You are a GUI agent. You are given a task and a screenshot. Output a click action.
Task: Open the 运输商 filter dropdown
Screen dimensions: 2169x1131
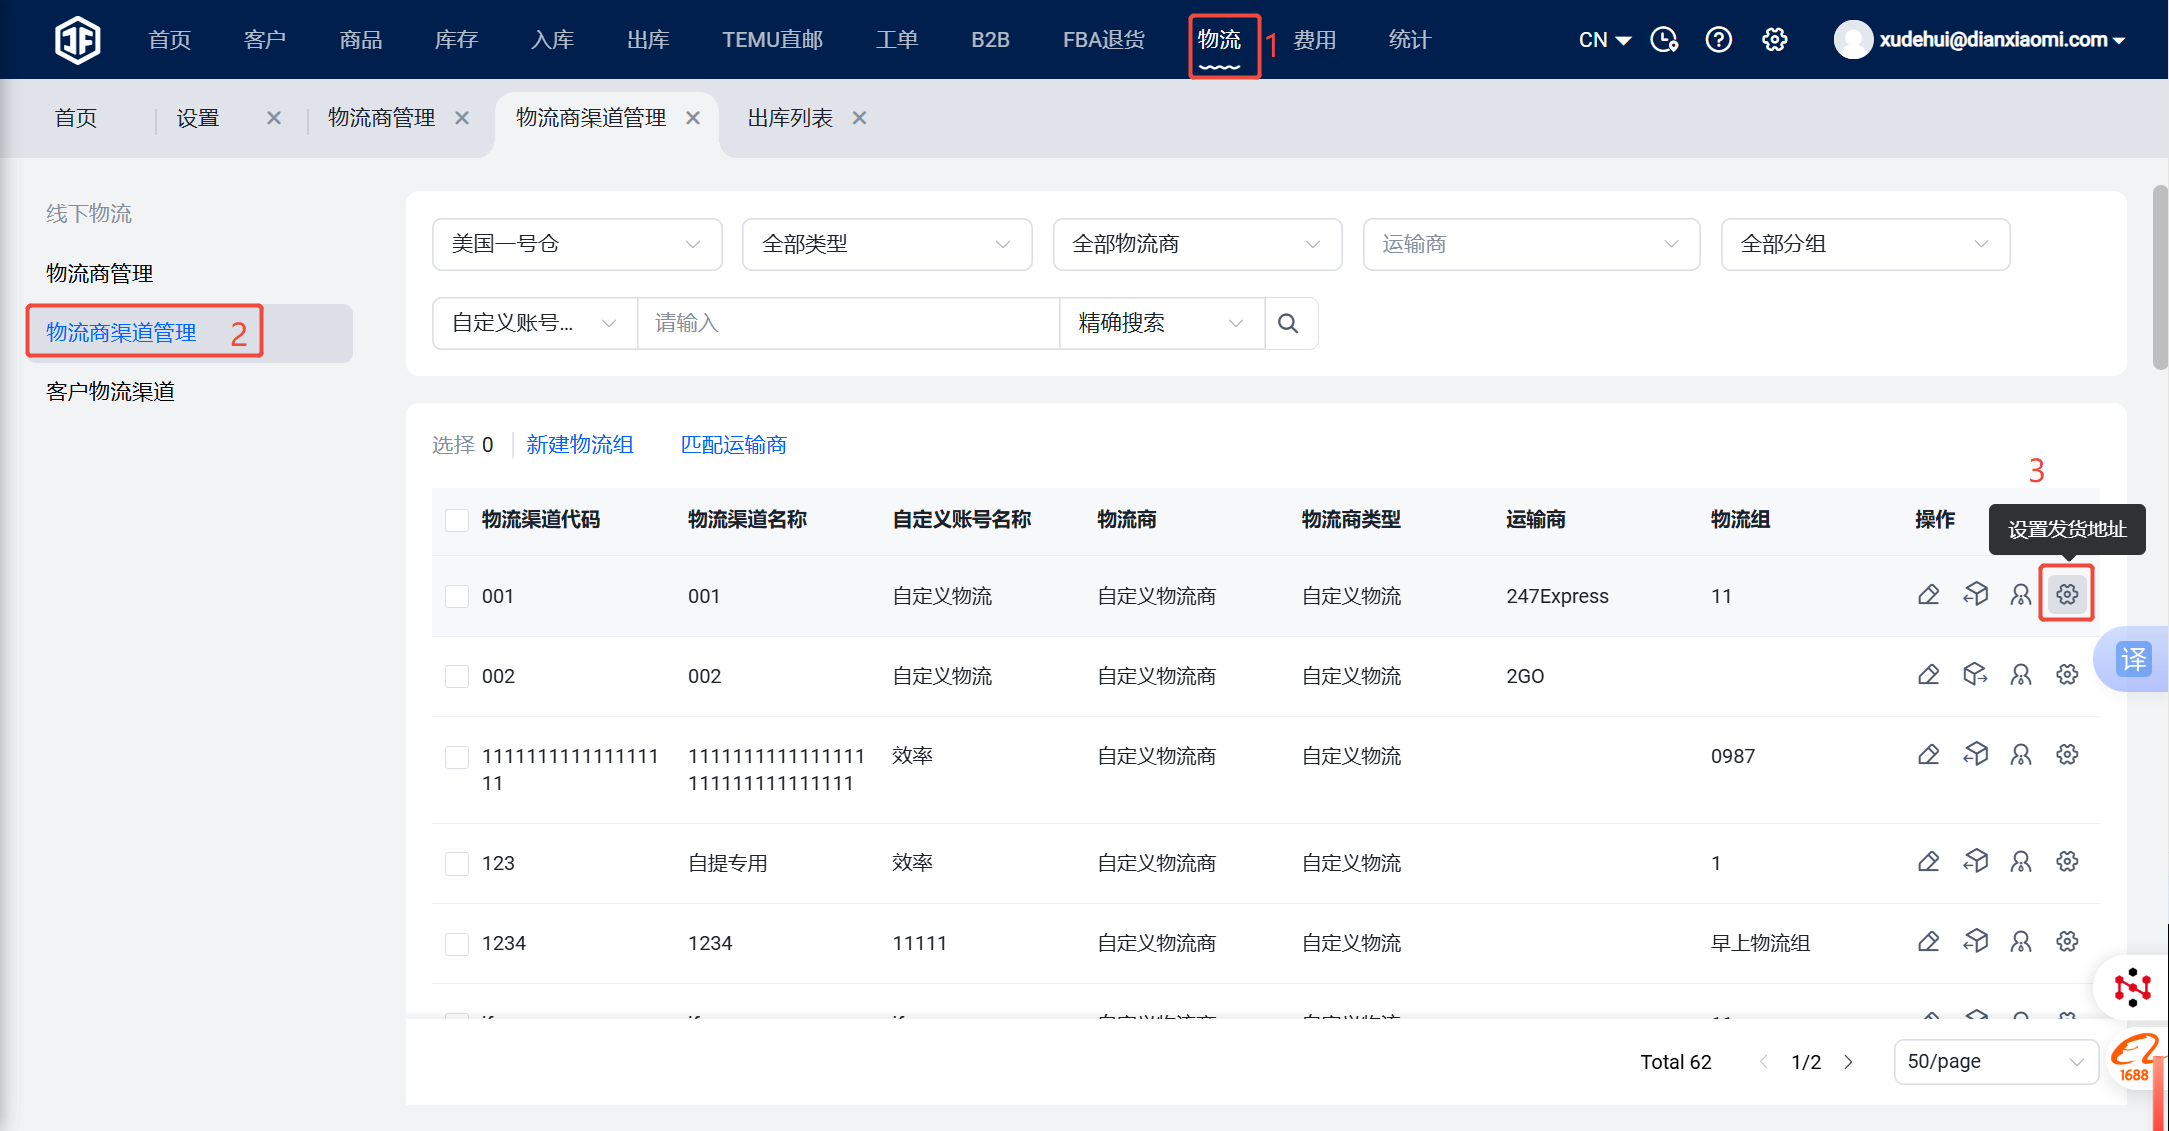[1531, 244]
